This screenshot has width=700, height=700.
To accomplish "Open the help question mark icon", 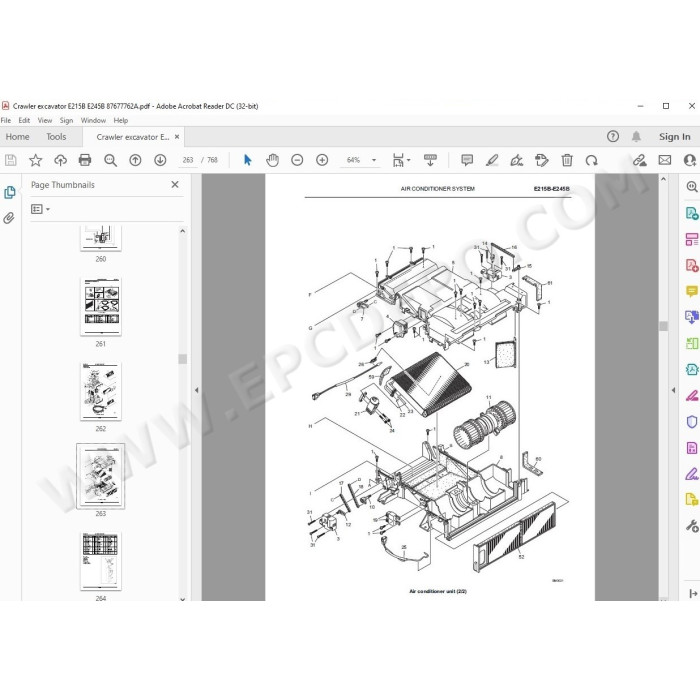I will [x=613, y=137].
